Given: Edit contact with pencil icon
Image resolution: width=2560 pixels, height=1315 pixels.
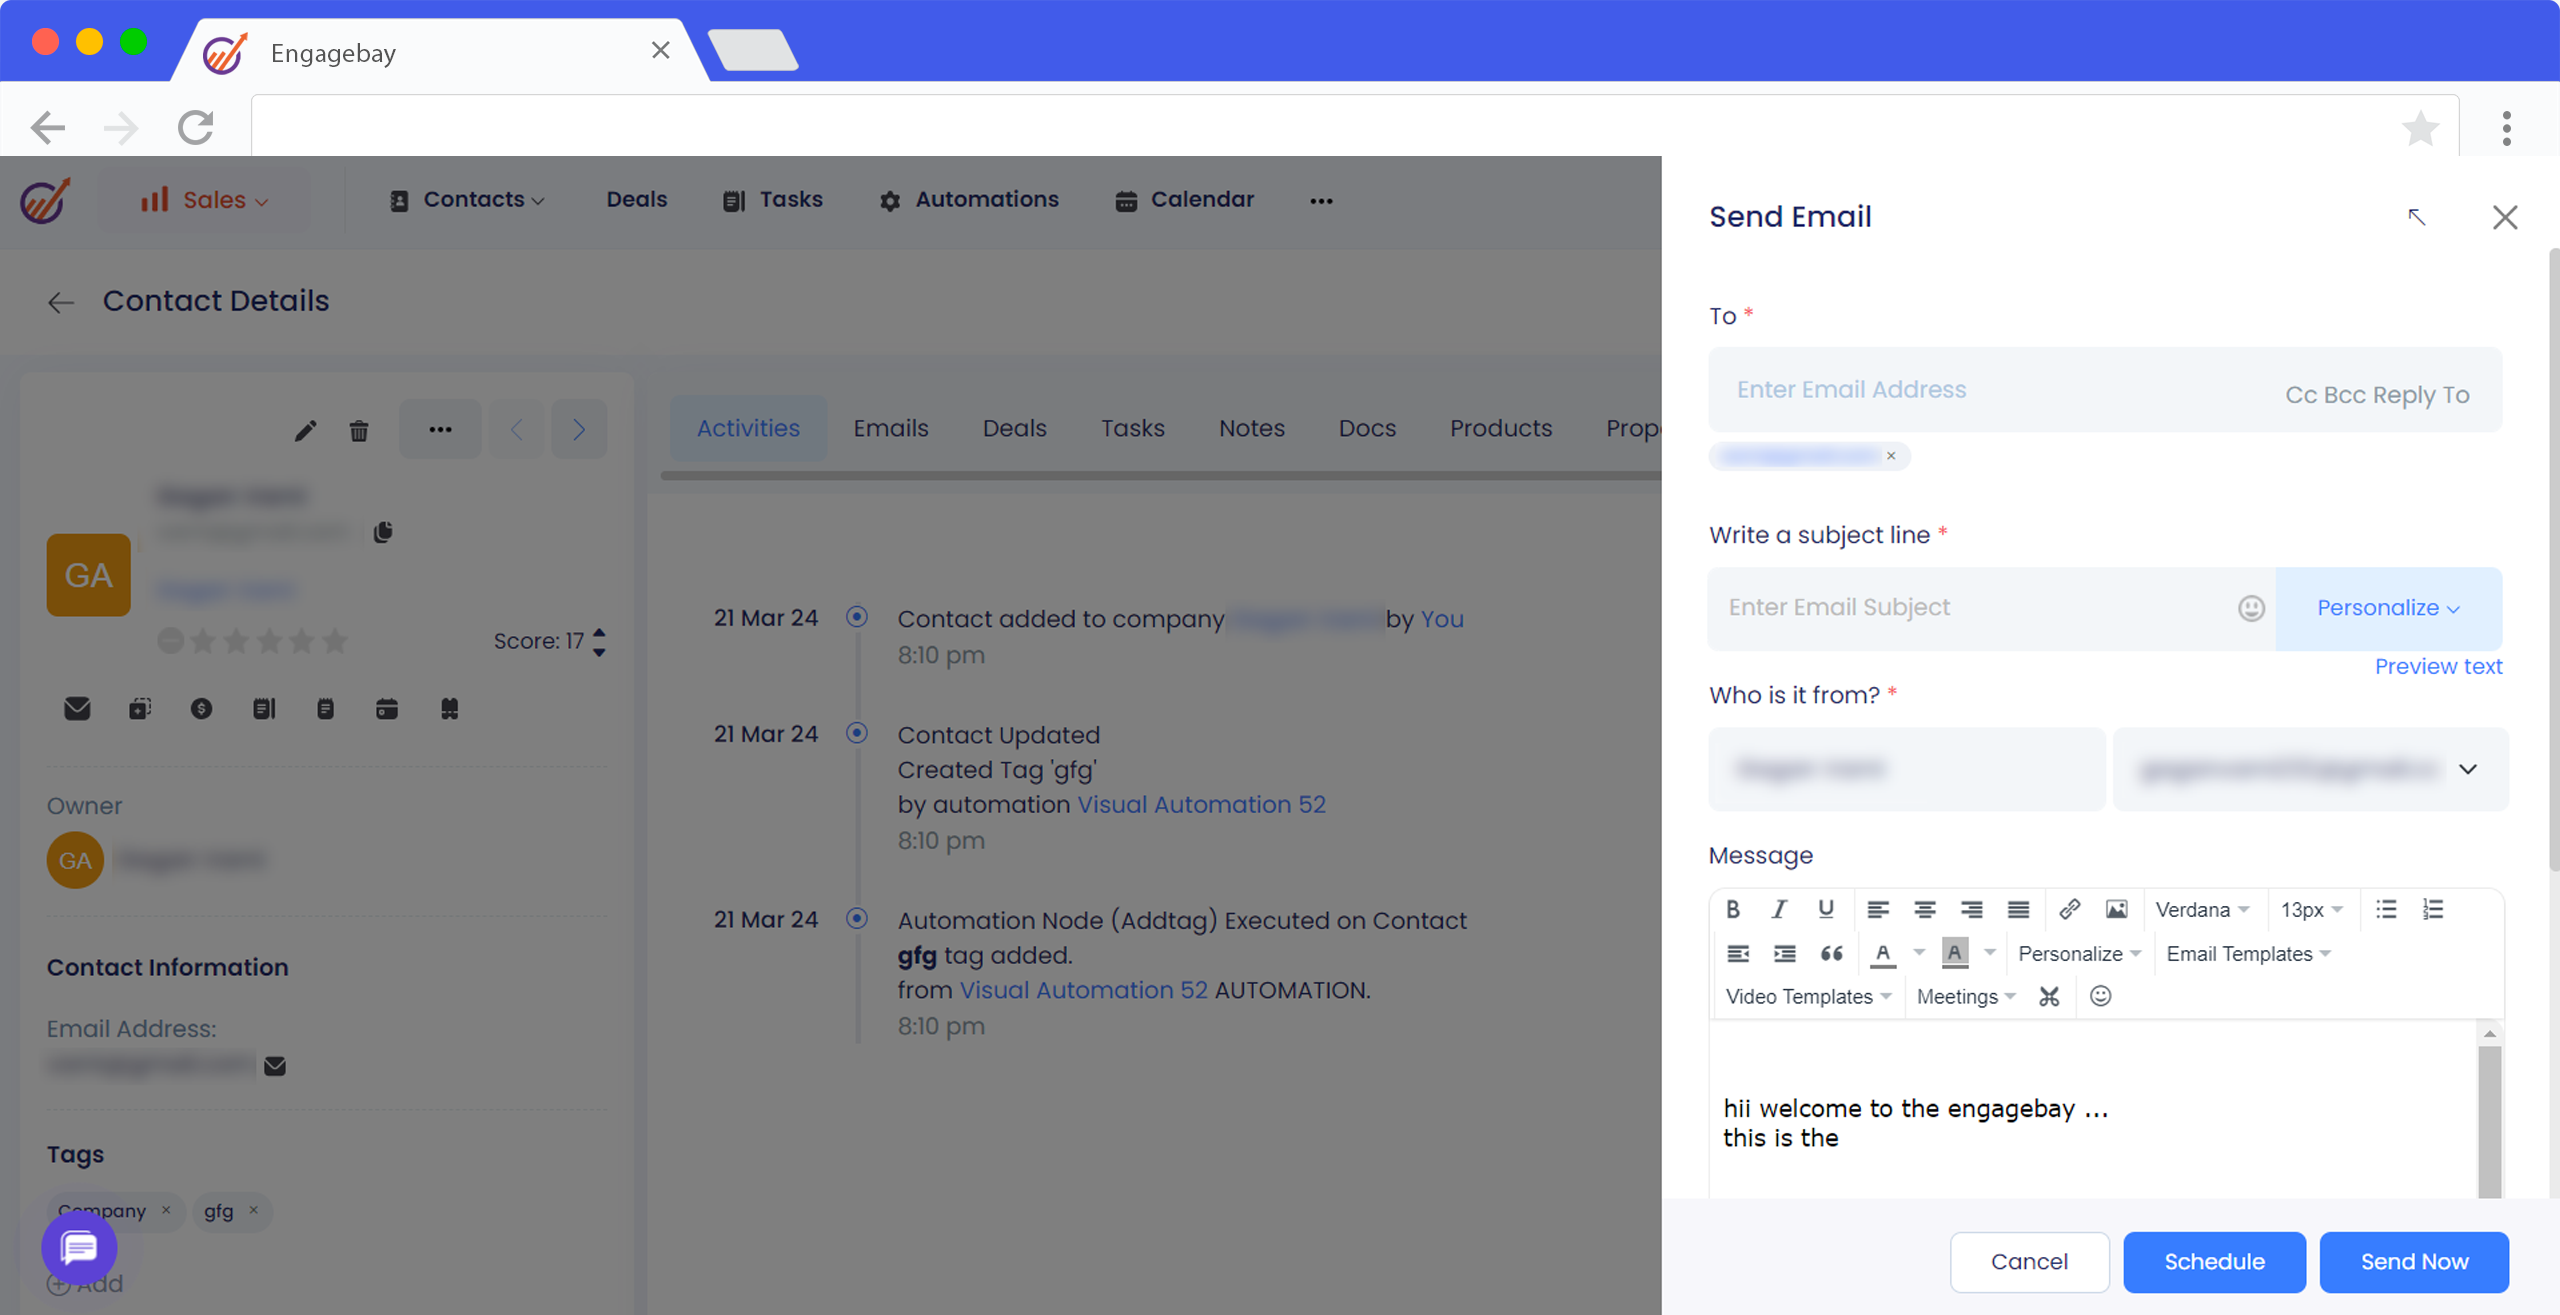Looking at the screenshot, I should pyautogui.click(x=306, y=430).
